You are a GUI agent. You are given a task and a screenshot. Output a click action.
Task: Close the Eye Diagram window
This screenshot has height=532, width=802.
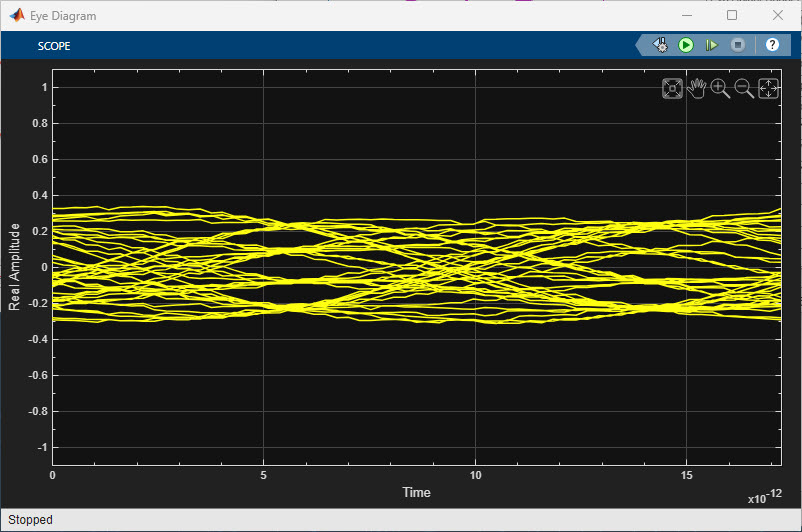click(778, 16)
